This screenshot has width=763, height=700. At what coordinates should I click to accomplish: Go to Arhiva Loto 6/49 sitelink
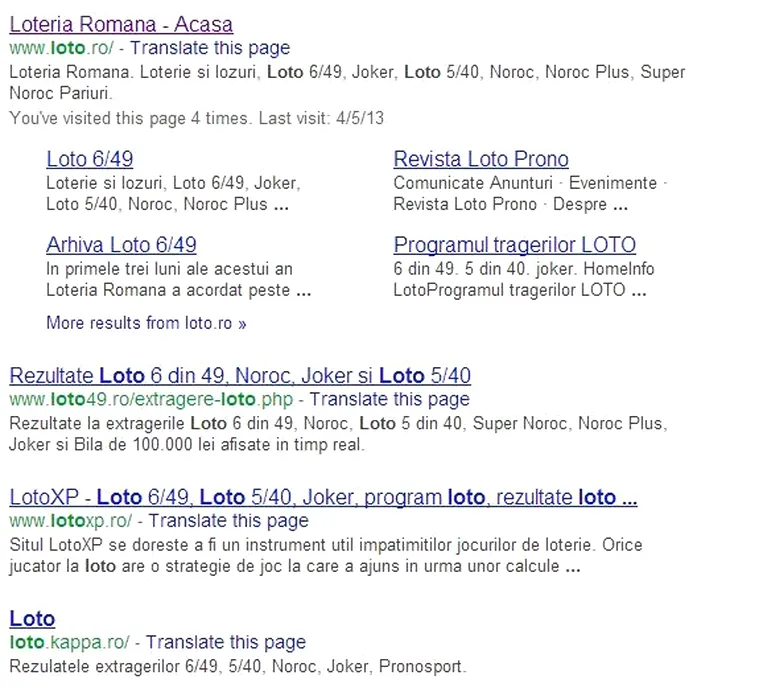tap(121, 245)
